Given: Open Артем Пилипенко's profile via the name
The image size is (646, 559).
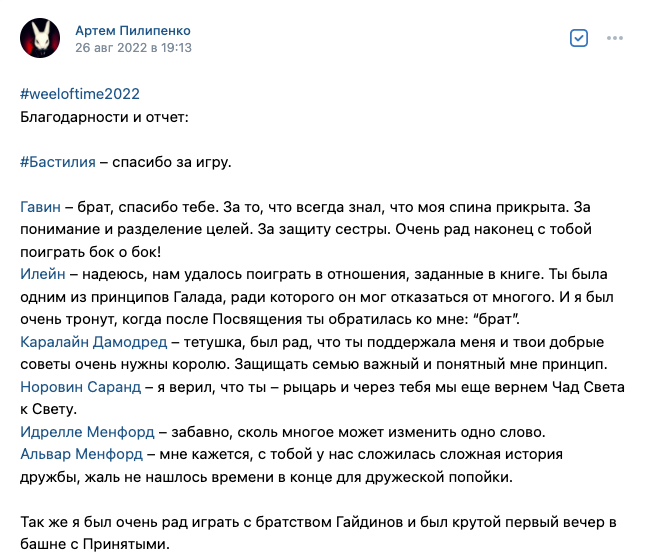Looking at the screenshot, I should [x=132, y=31].
